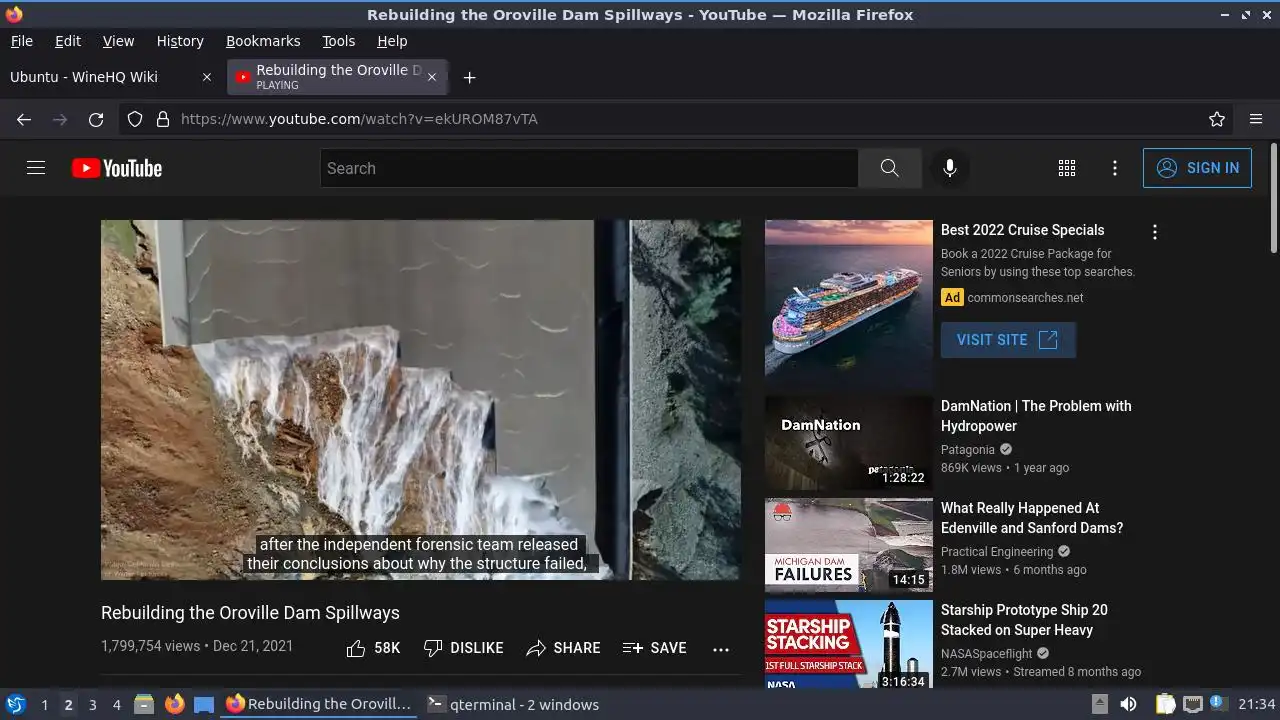The image size is (1280, 720).
Task: Open the File menu
Action: point(22,41)
